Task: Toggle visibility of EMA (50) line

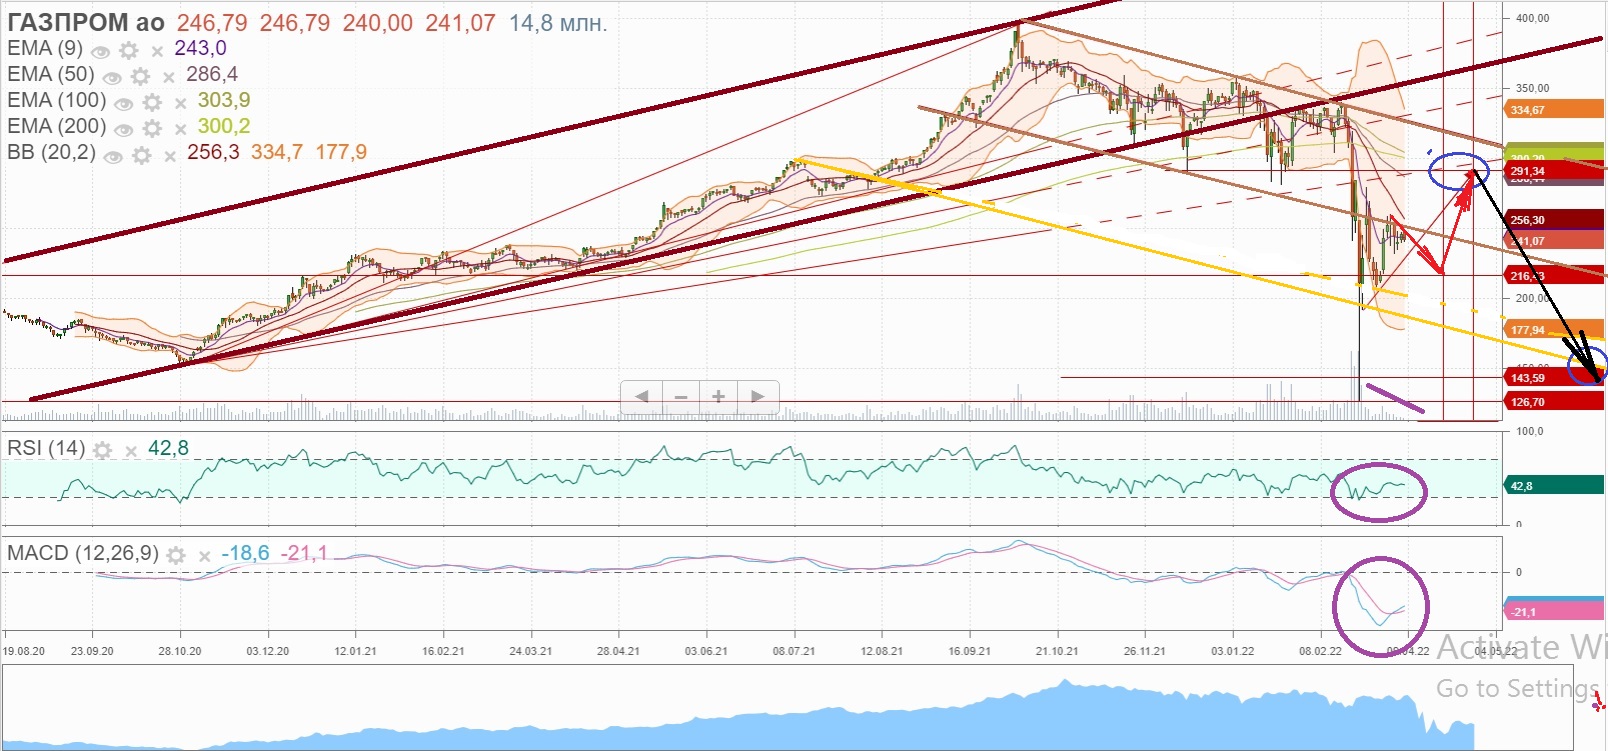Action: [x=112, y=77]
